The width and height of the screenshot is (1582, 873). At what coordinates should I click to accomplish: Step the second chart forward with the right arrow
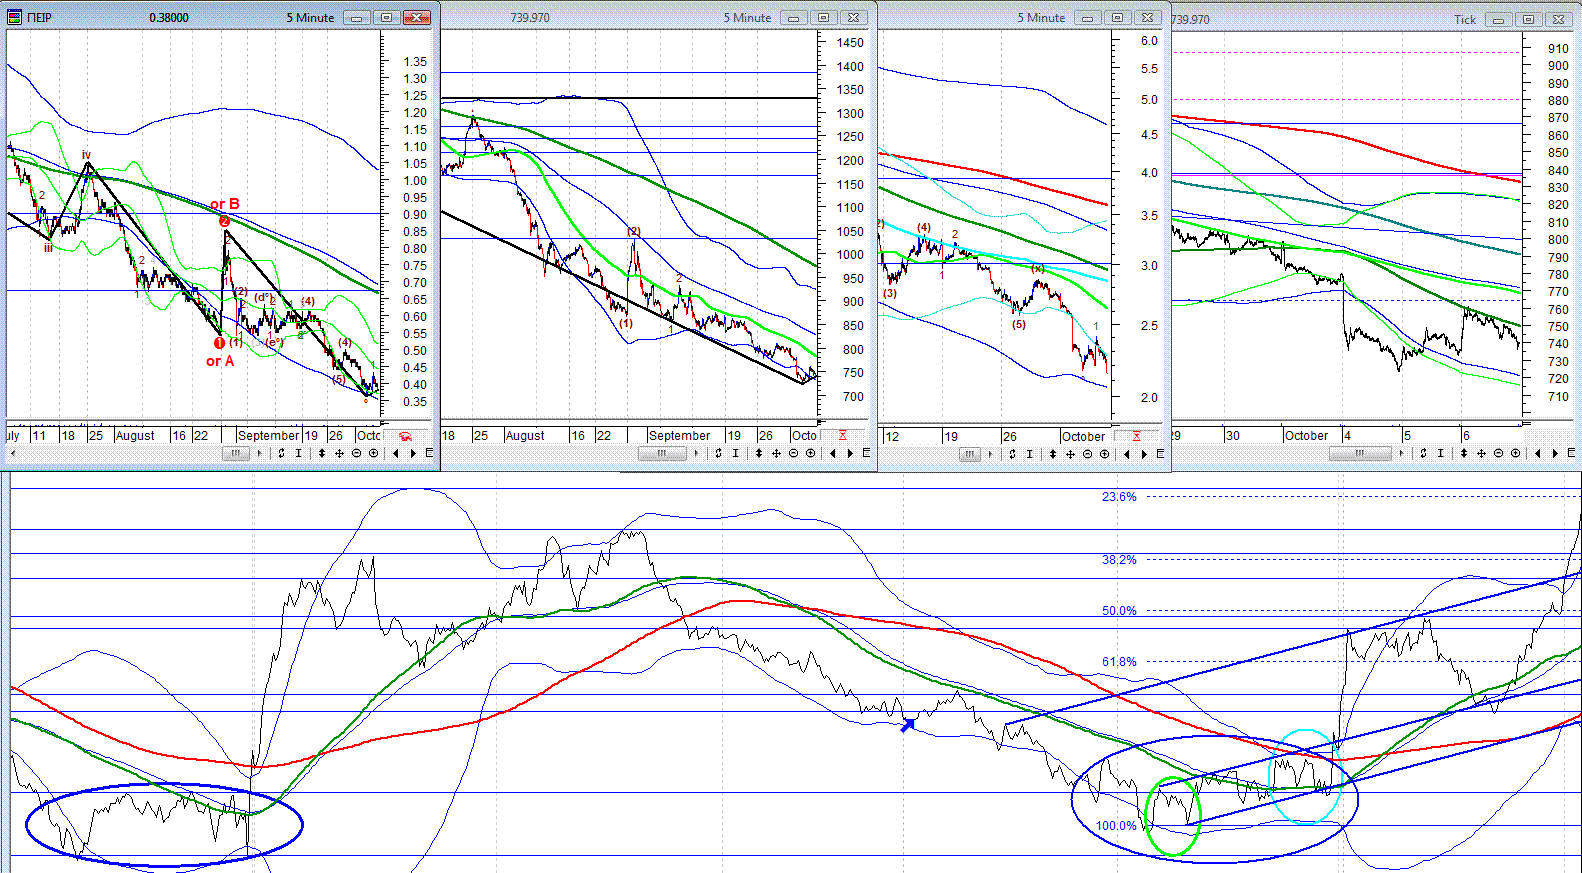click(x=850, y=453)
